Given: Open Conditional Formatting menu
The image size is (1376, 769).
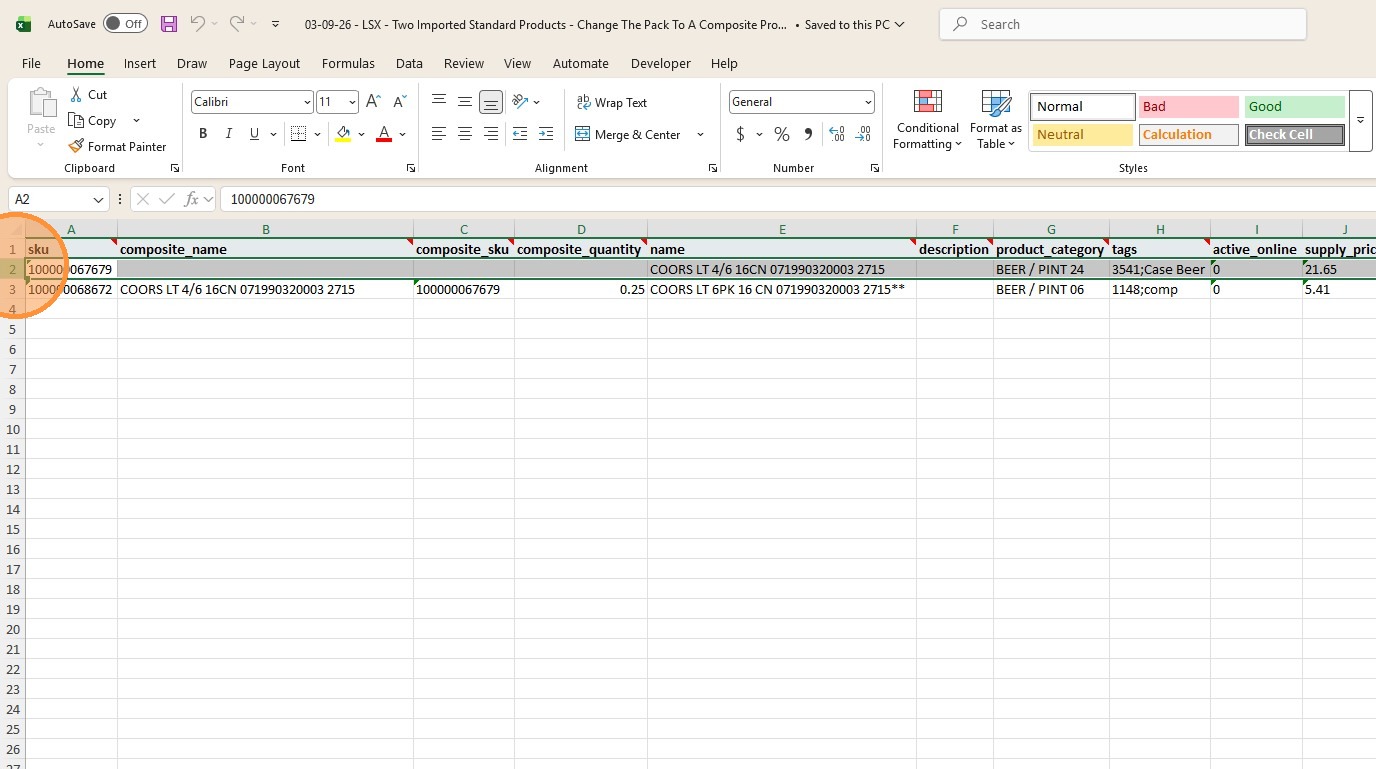Looking at the screenshot, I should [x=928, y=120].
